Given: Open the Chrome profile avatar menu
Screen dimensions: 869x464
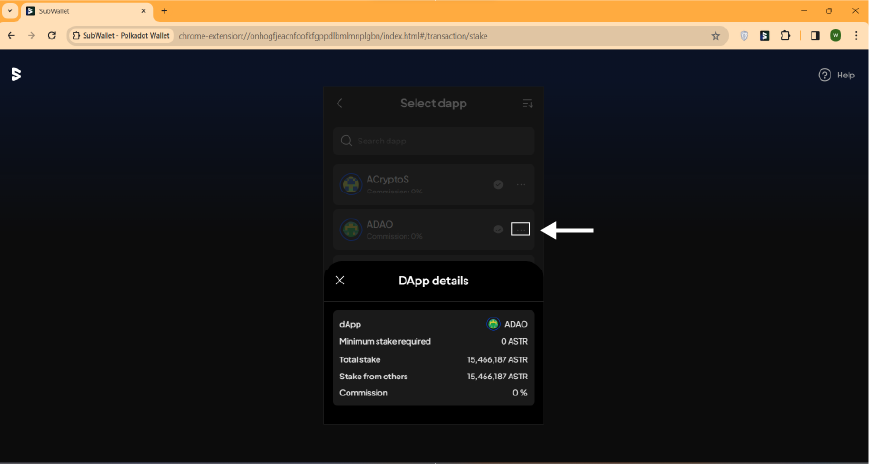Looking at the screenshot, I should [x=835, y=35].
